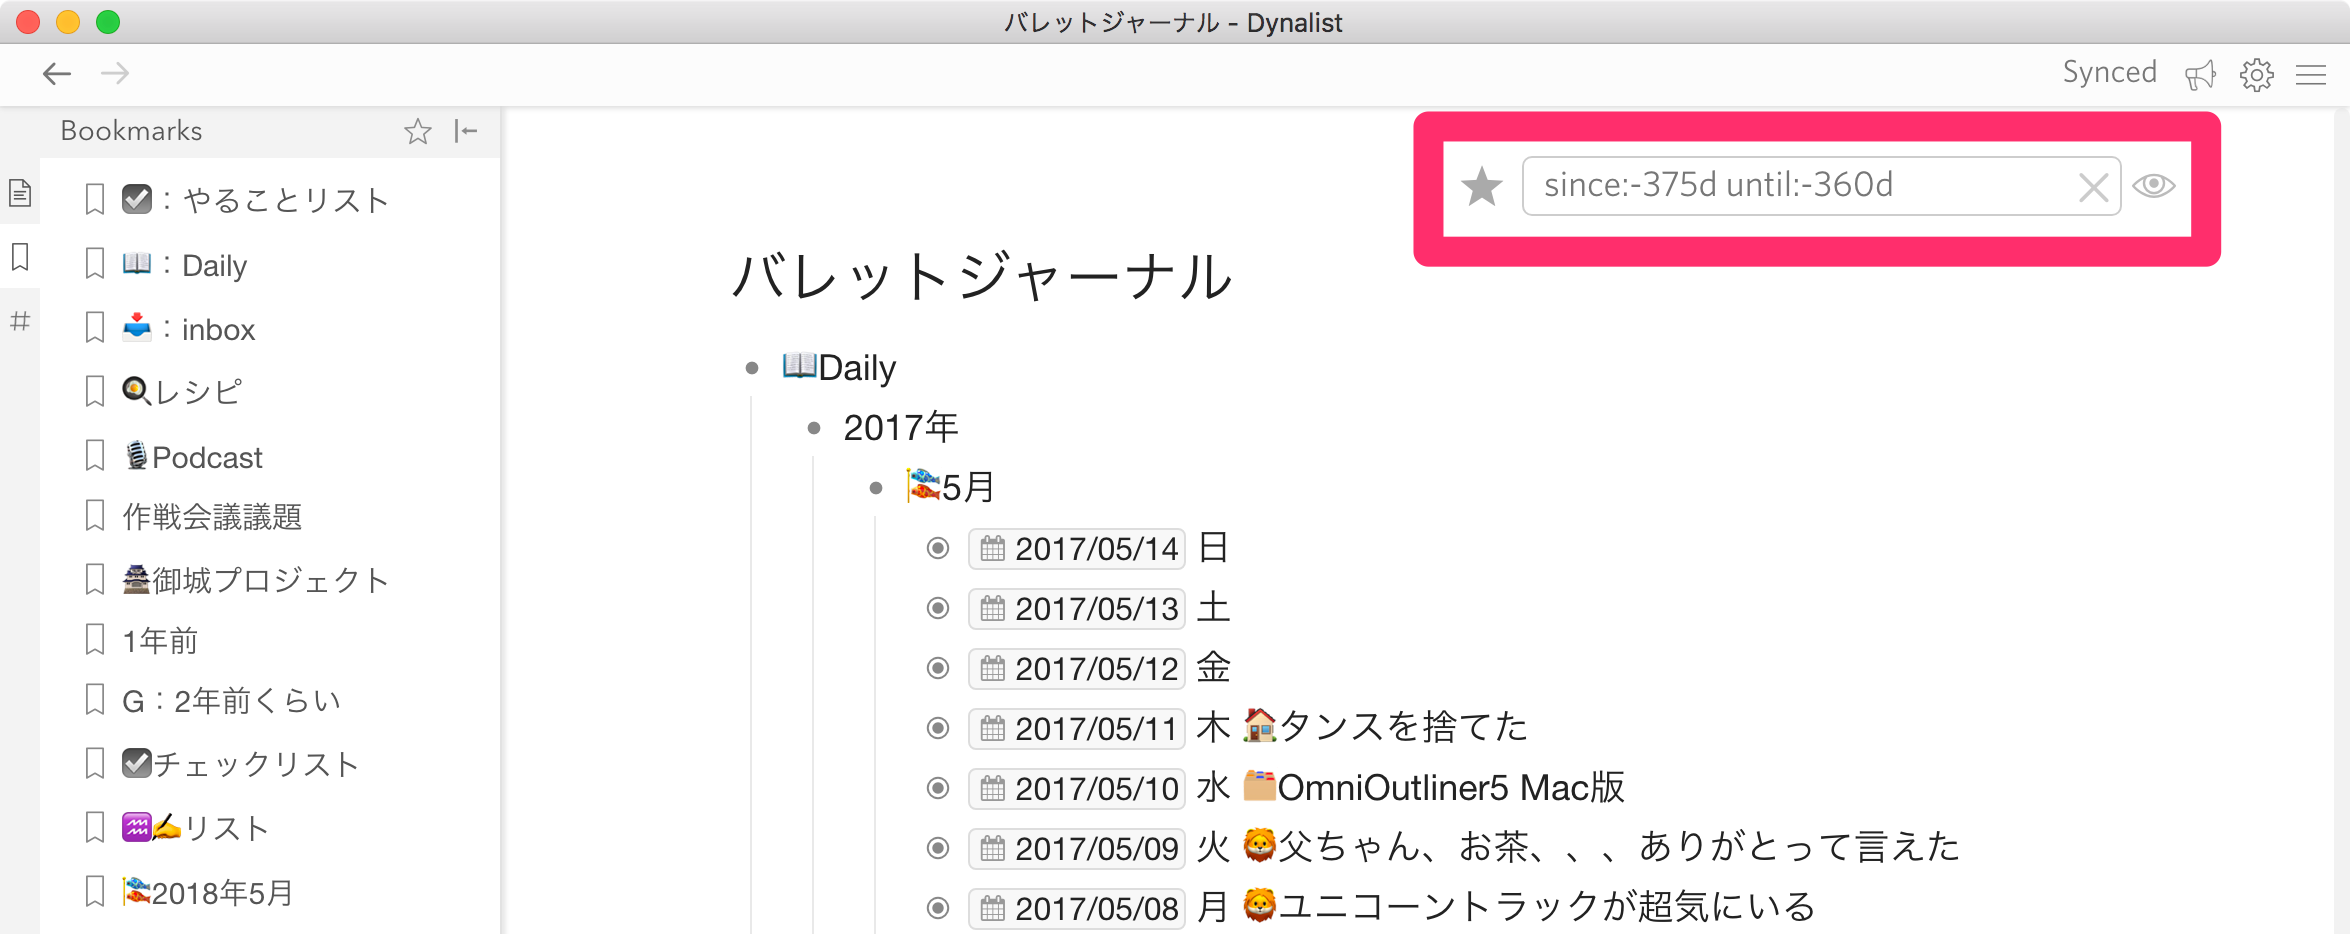Click the calendar icon on 2017/05/14
2350x934 pixels.
991,548
